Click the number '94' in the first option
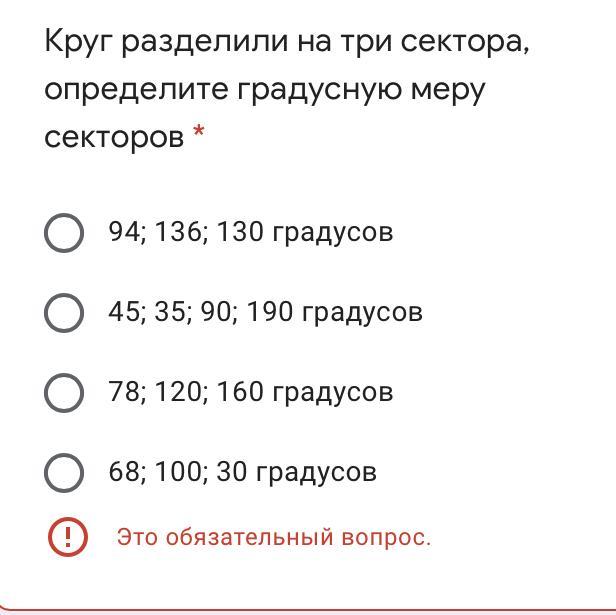 click(x=123, y=232)
